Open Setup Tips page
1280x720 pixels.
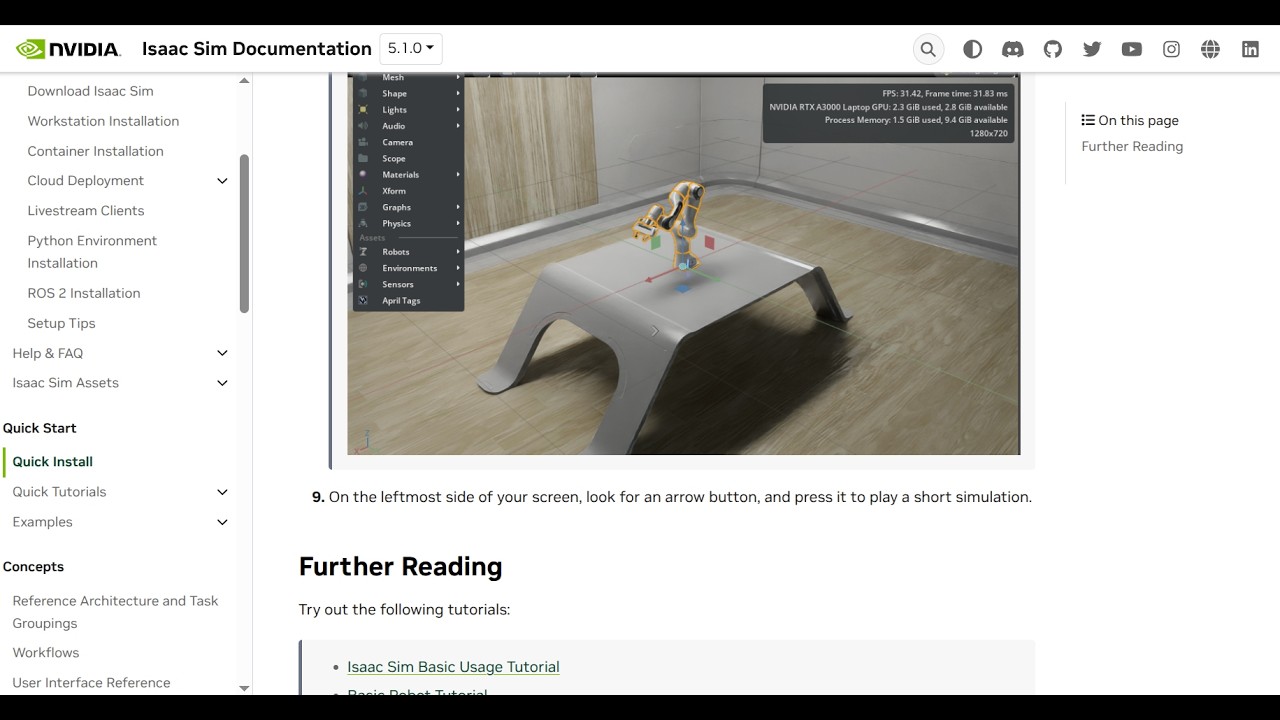[62, 323]
